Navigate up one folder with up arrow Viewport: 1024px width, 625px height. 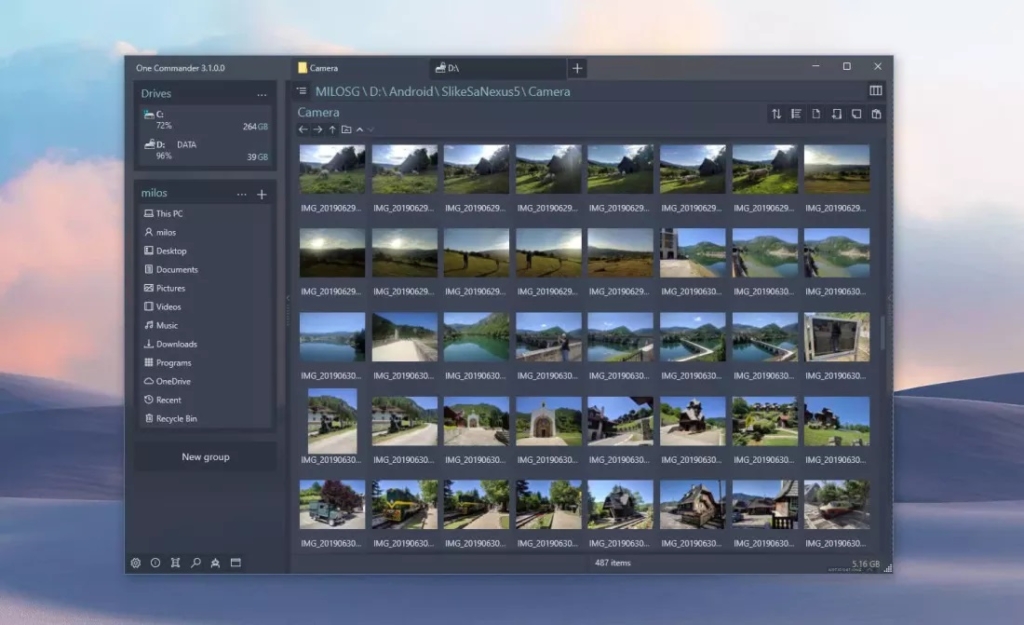(x=332, y=130)
